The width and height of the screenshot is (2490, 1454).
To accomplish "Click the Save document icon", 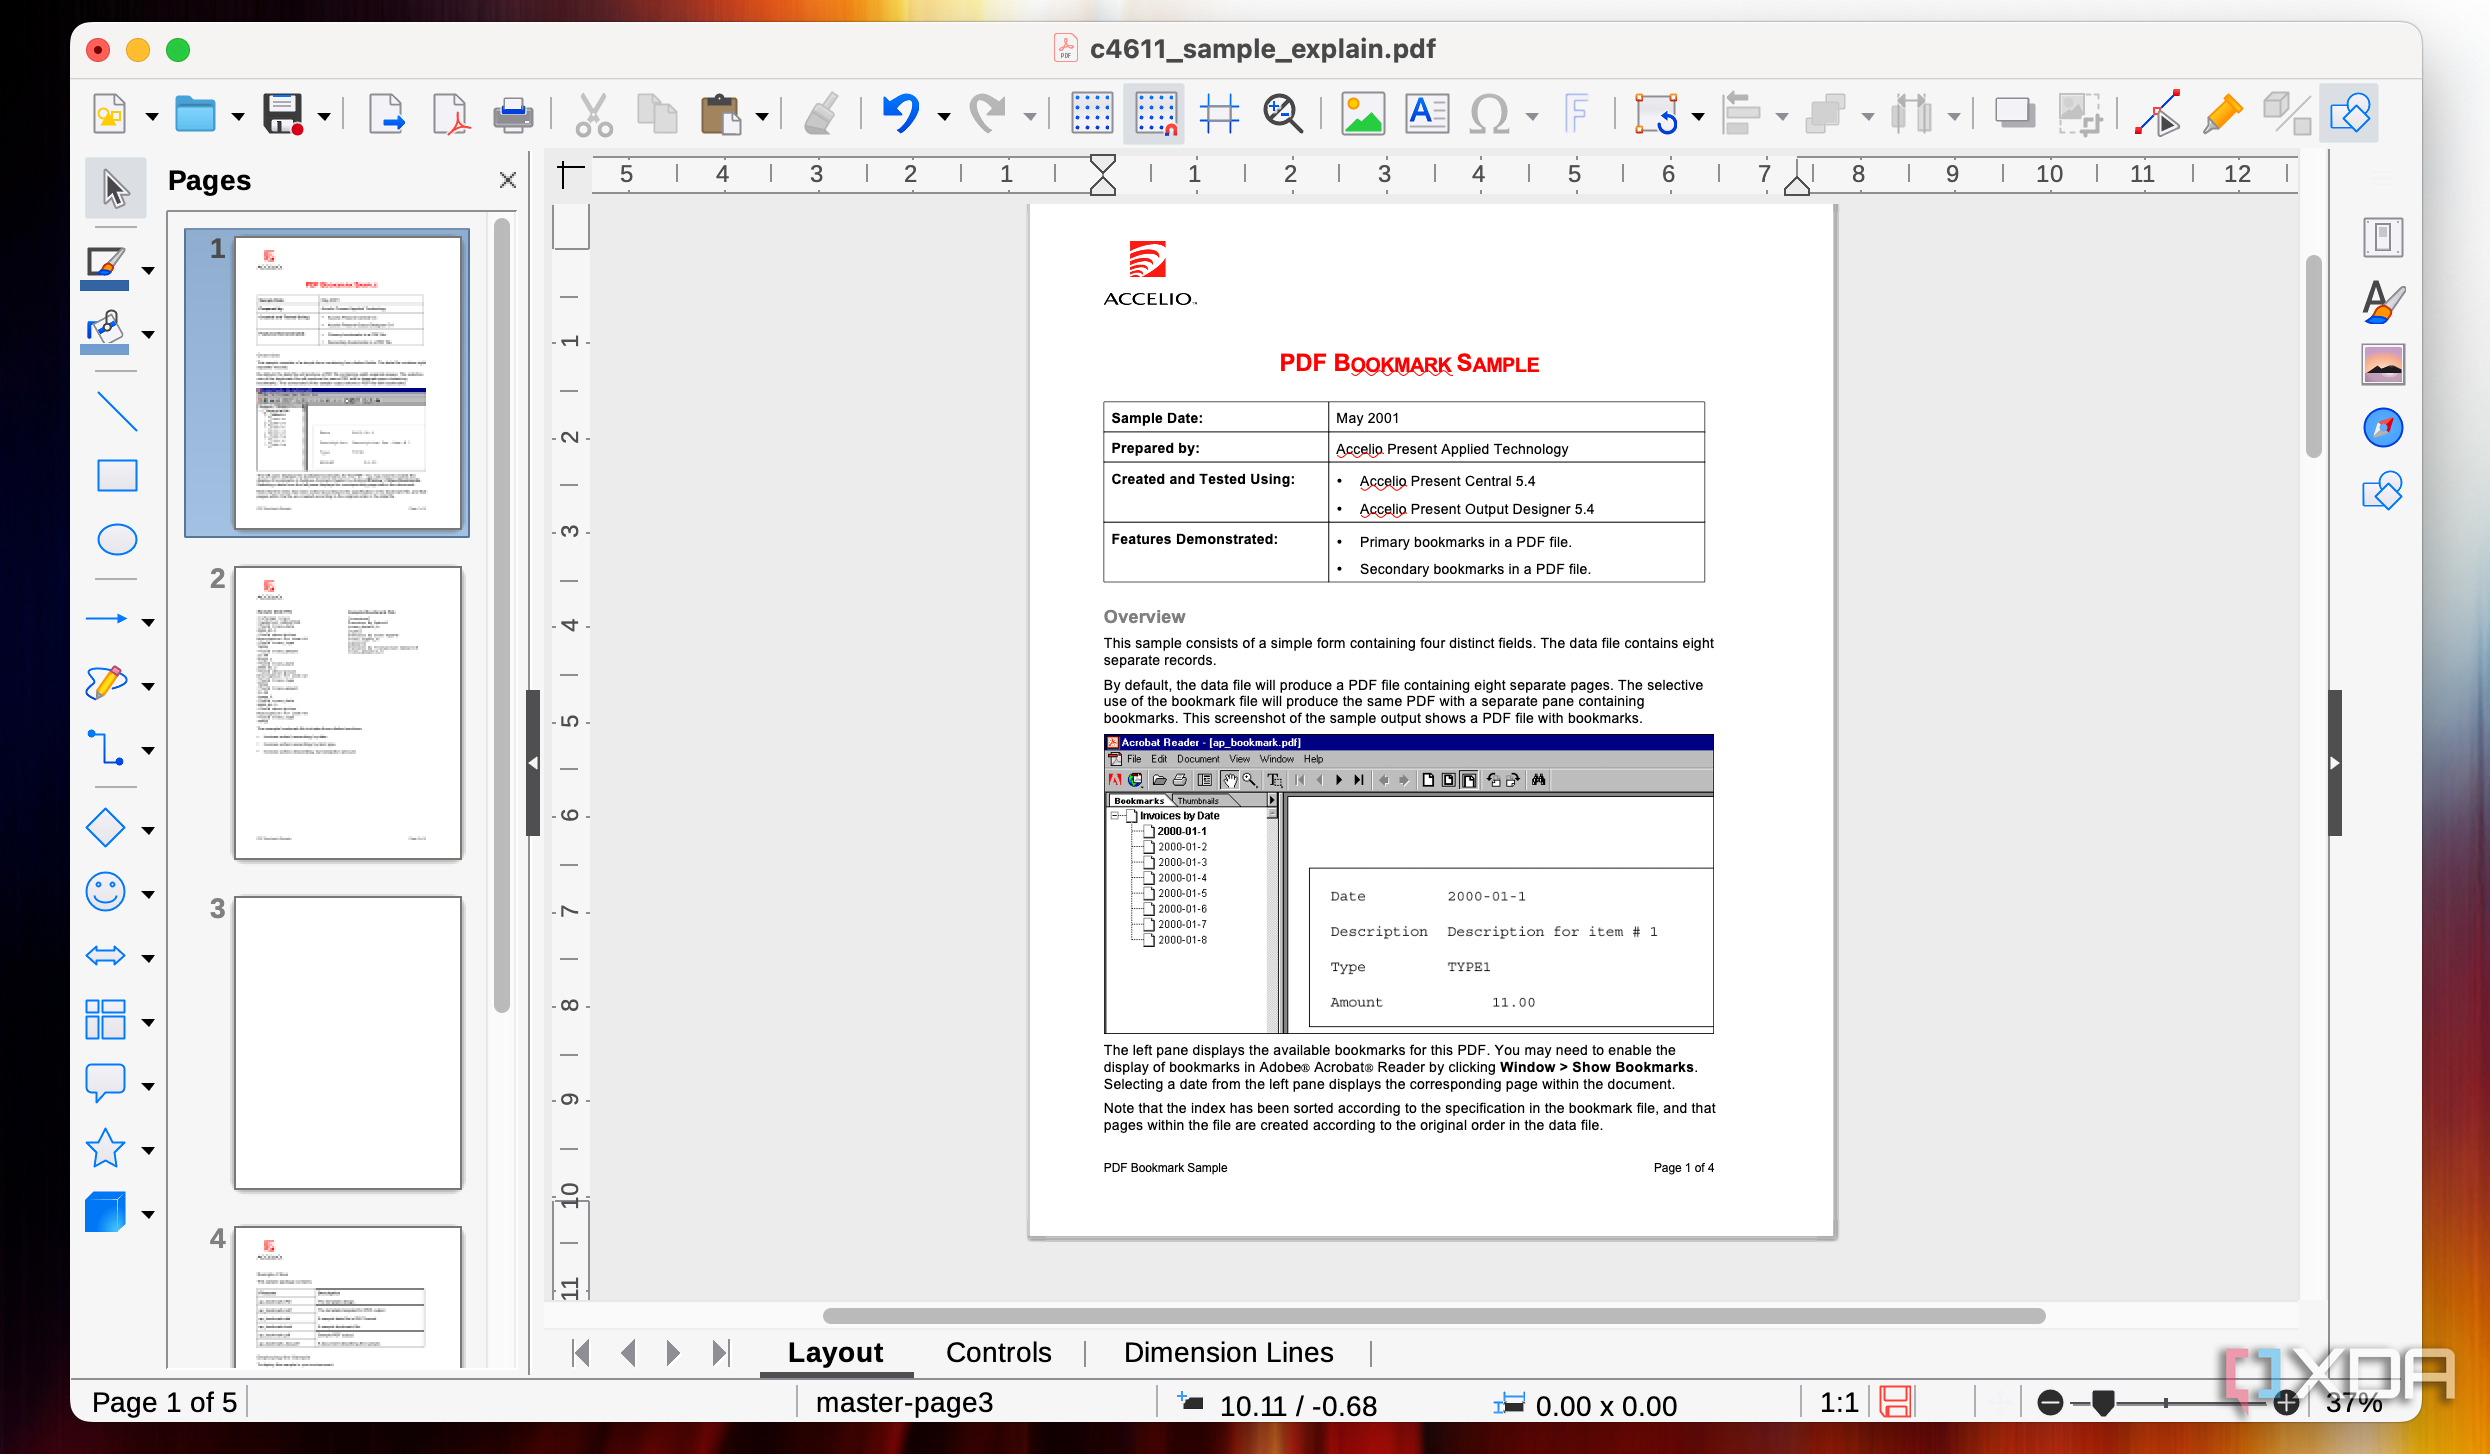I will point(283,114).
